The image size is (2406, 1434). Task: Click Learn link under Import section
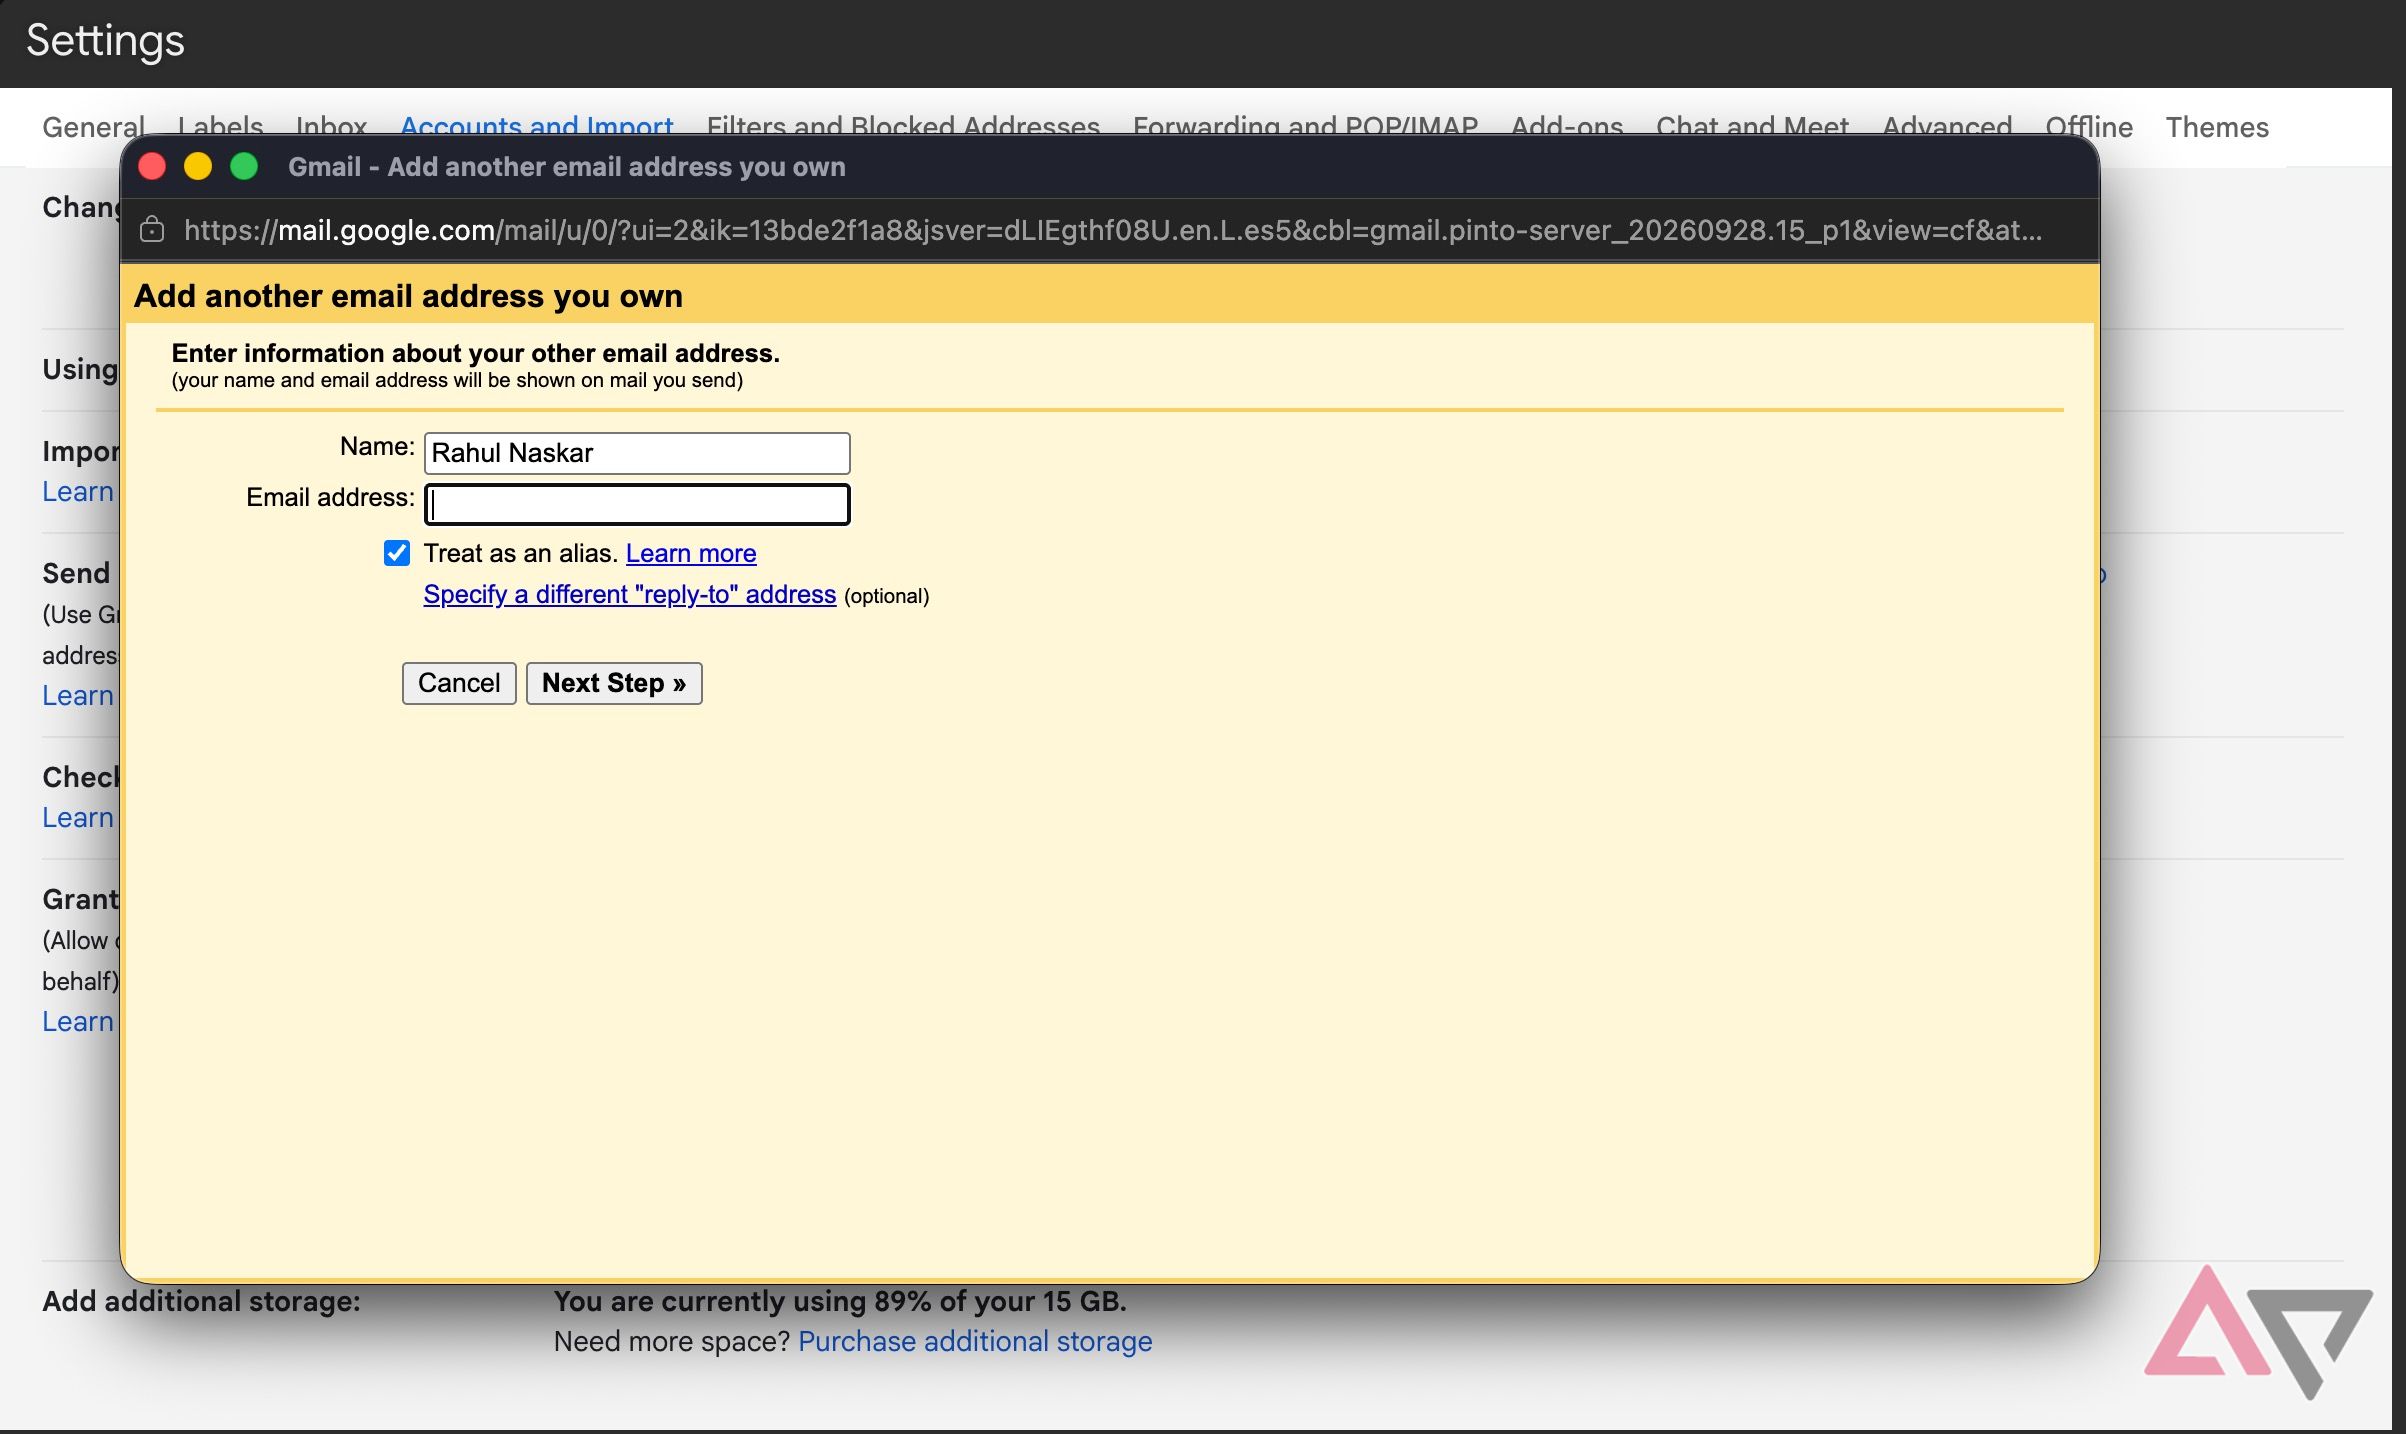(78, 491)
